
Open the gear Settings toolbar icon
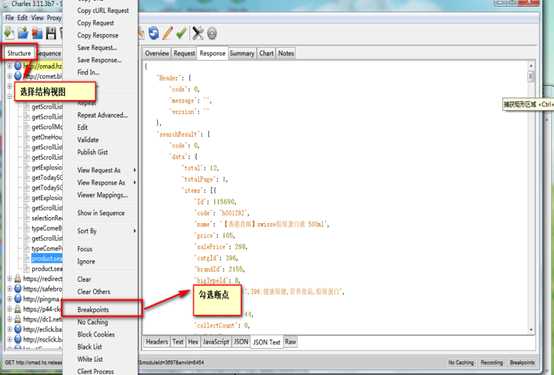pyautogui.click(x=212, y=34)
